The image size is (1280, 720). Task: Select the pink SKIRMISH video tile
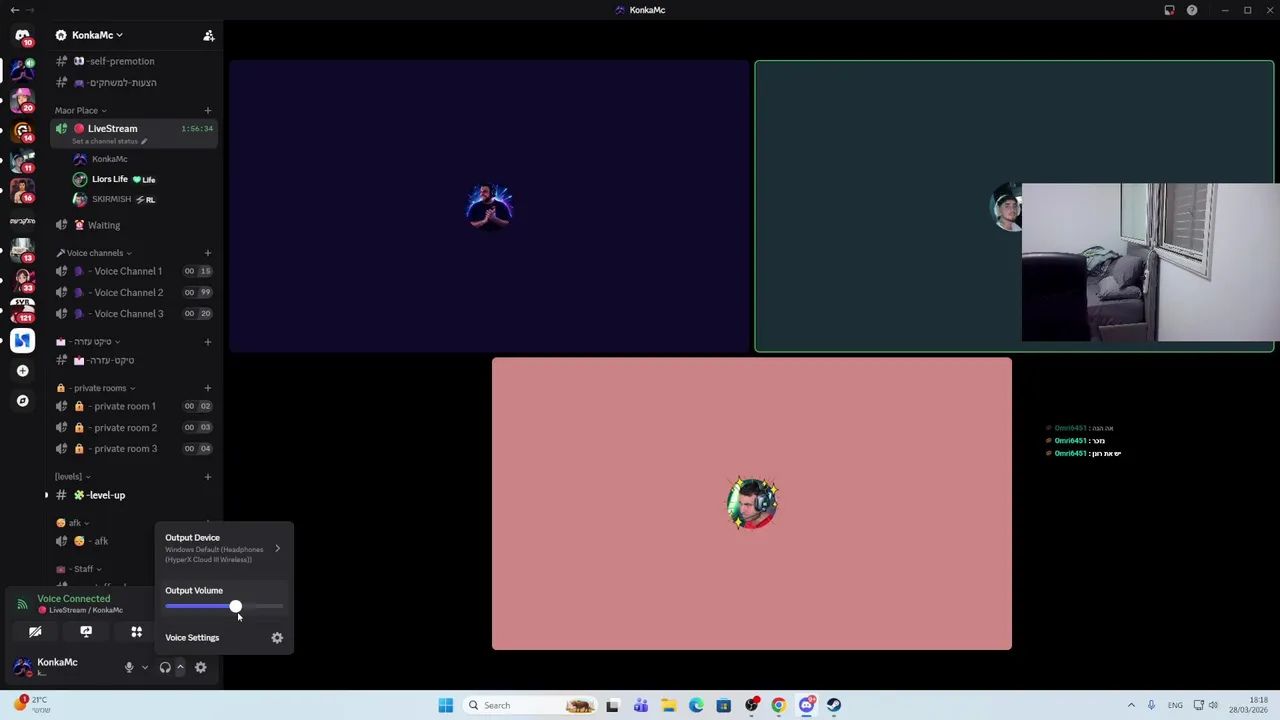[x=752, y=504]
